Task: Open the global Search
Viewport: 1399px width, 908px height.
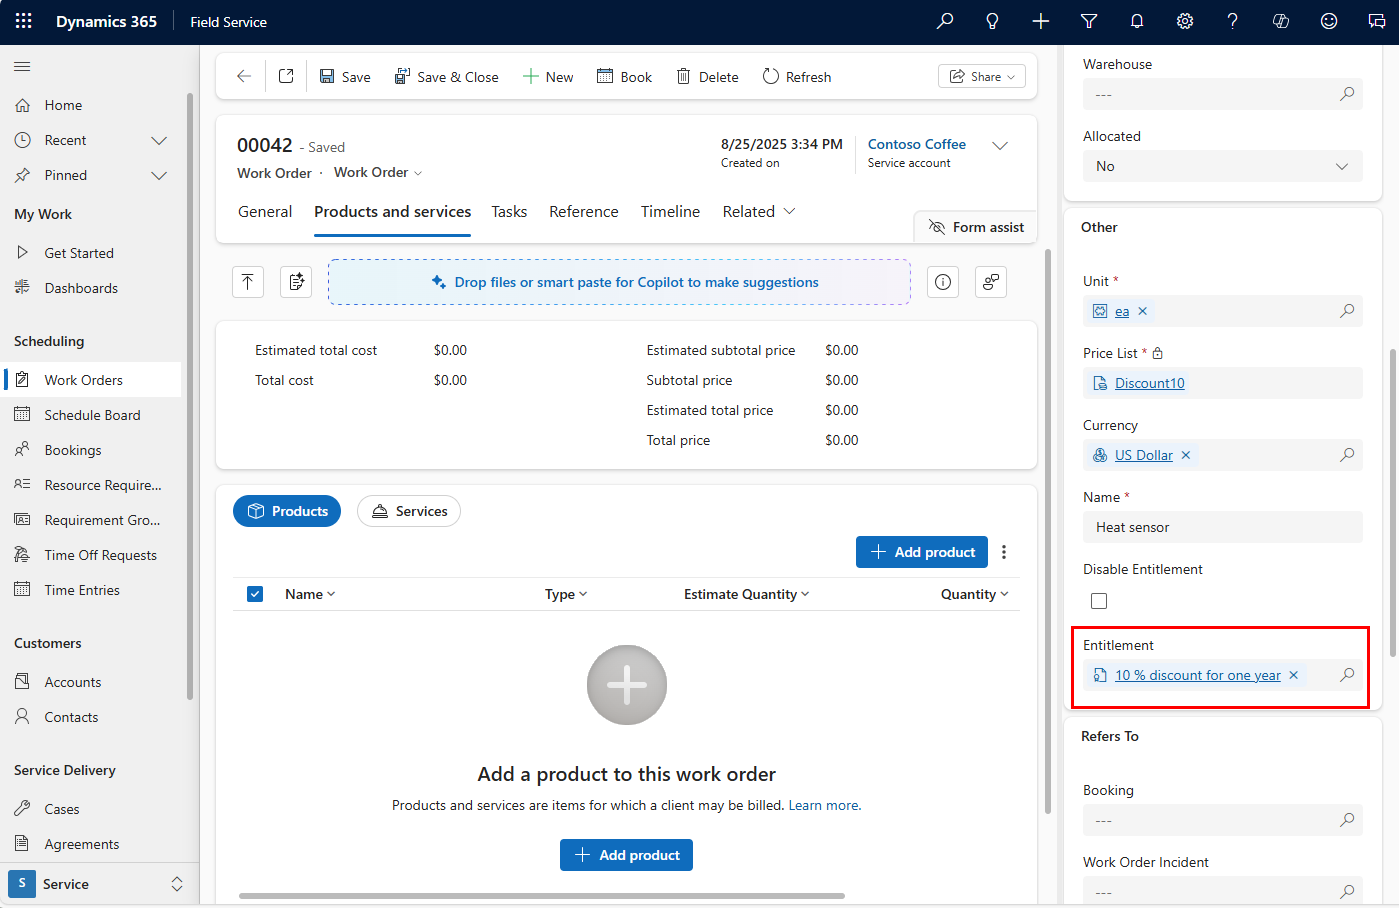Action: [944, 21]
